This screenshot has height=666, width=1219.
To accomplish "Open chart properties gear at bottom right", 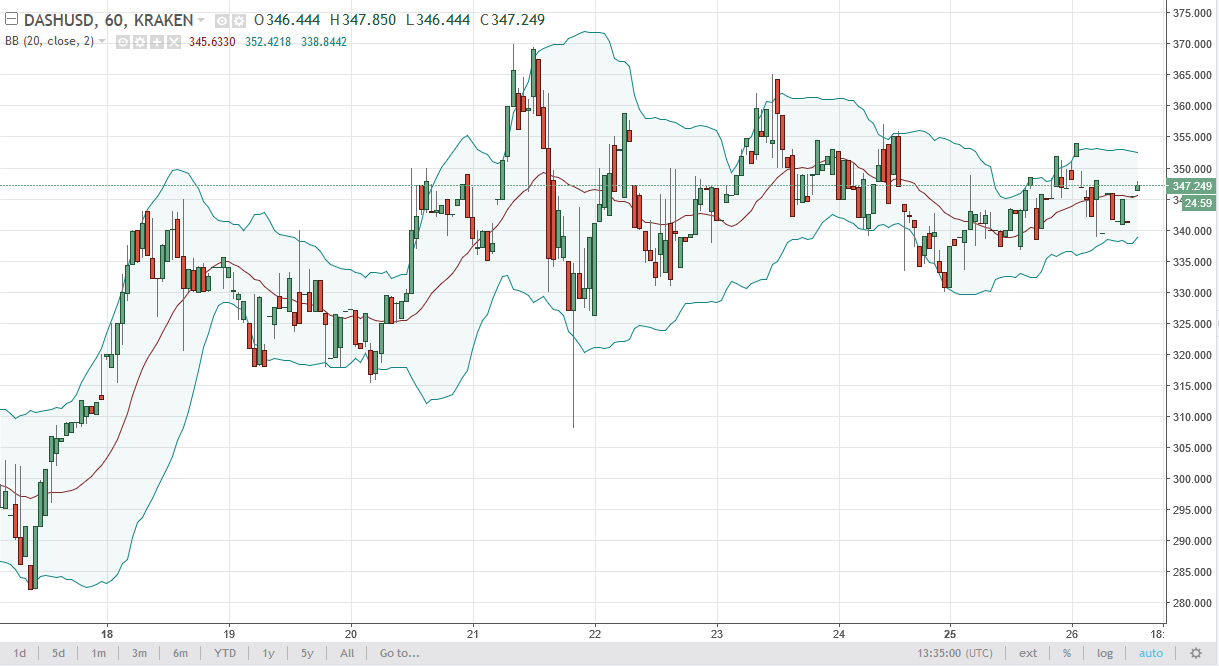I will point(1195,653).
